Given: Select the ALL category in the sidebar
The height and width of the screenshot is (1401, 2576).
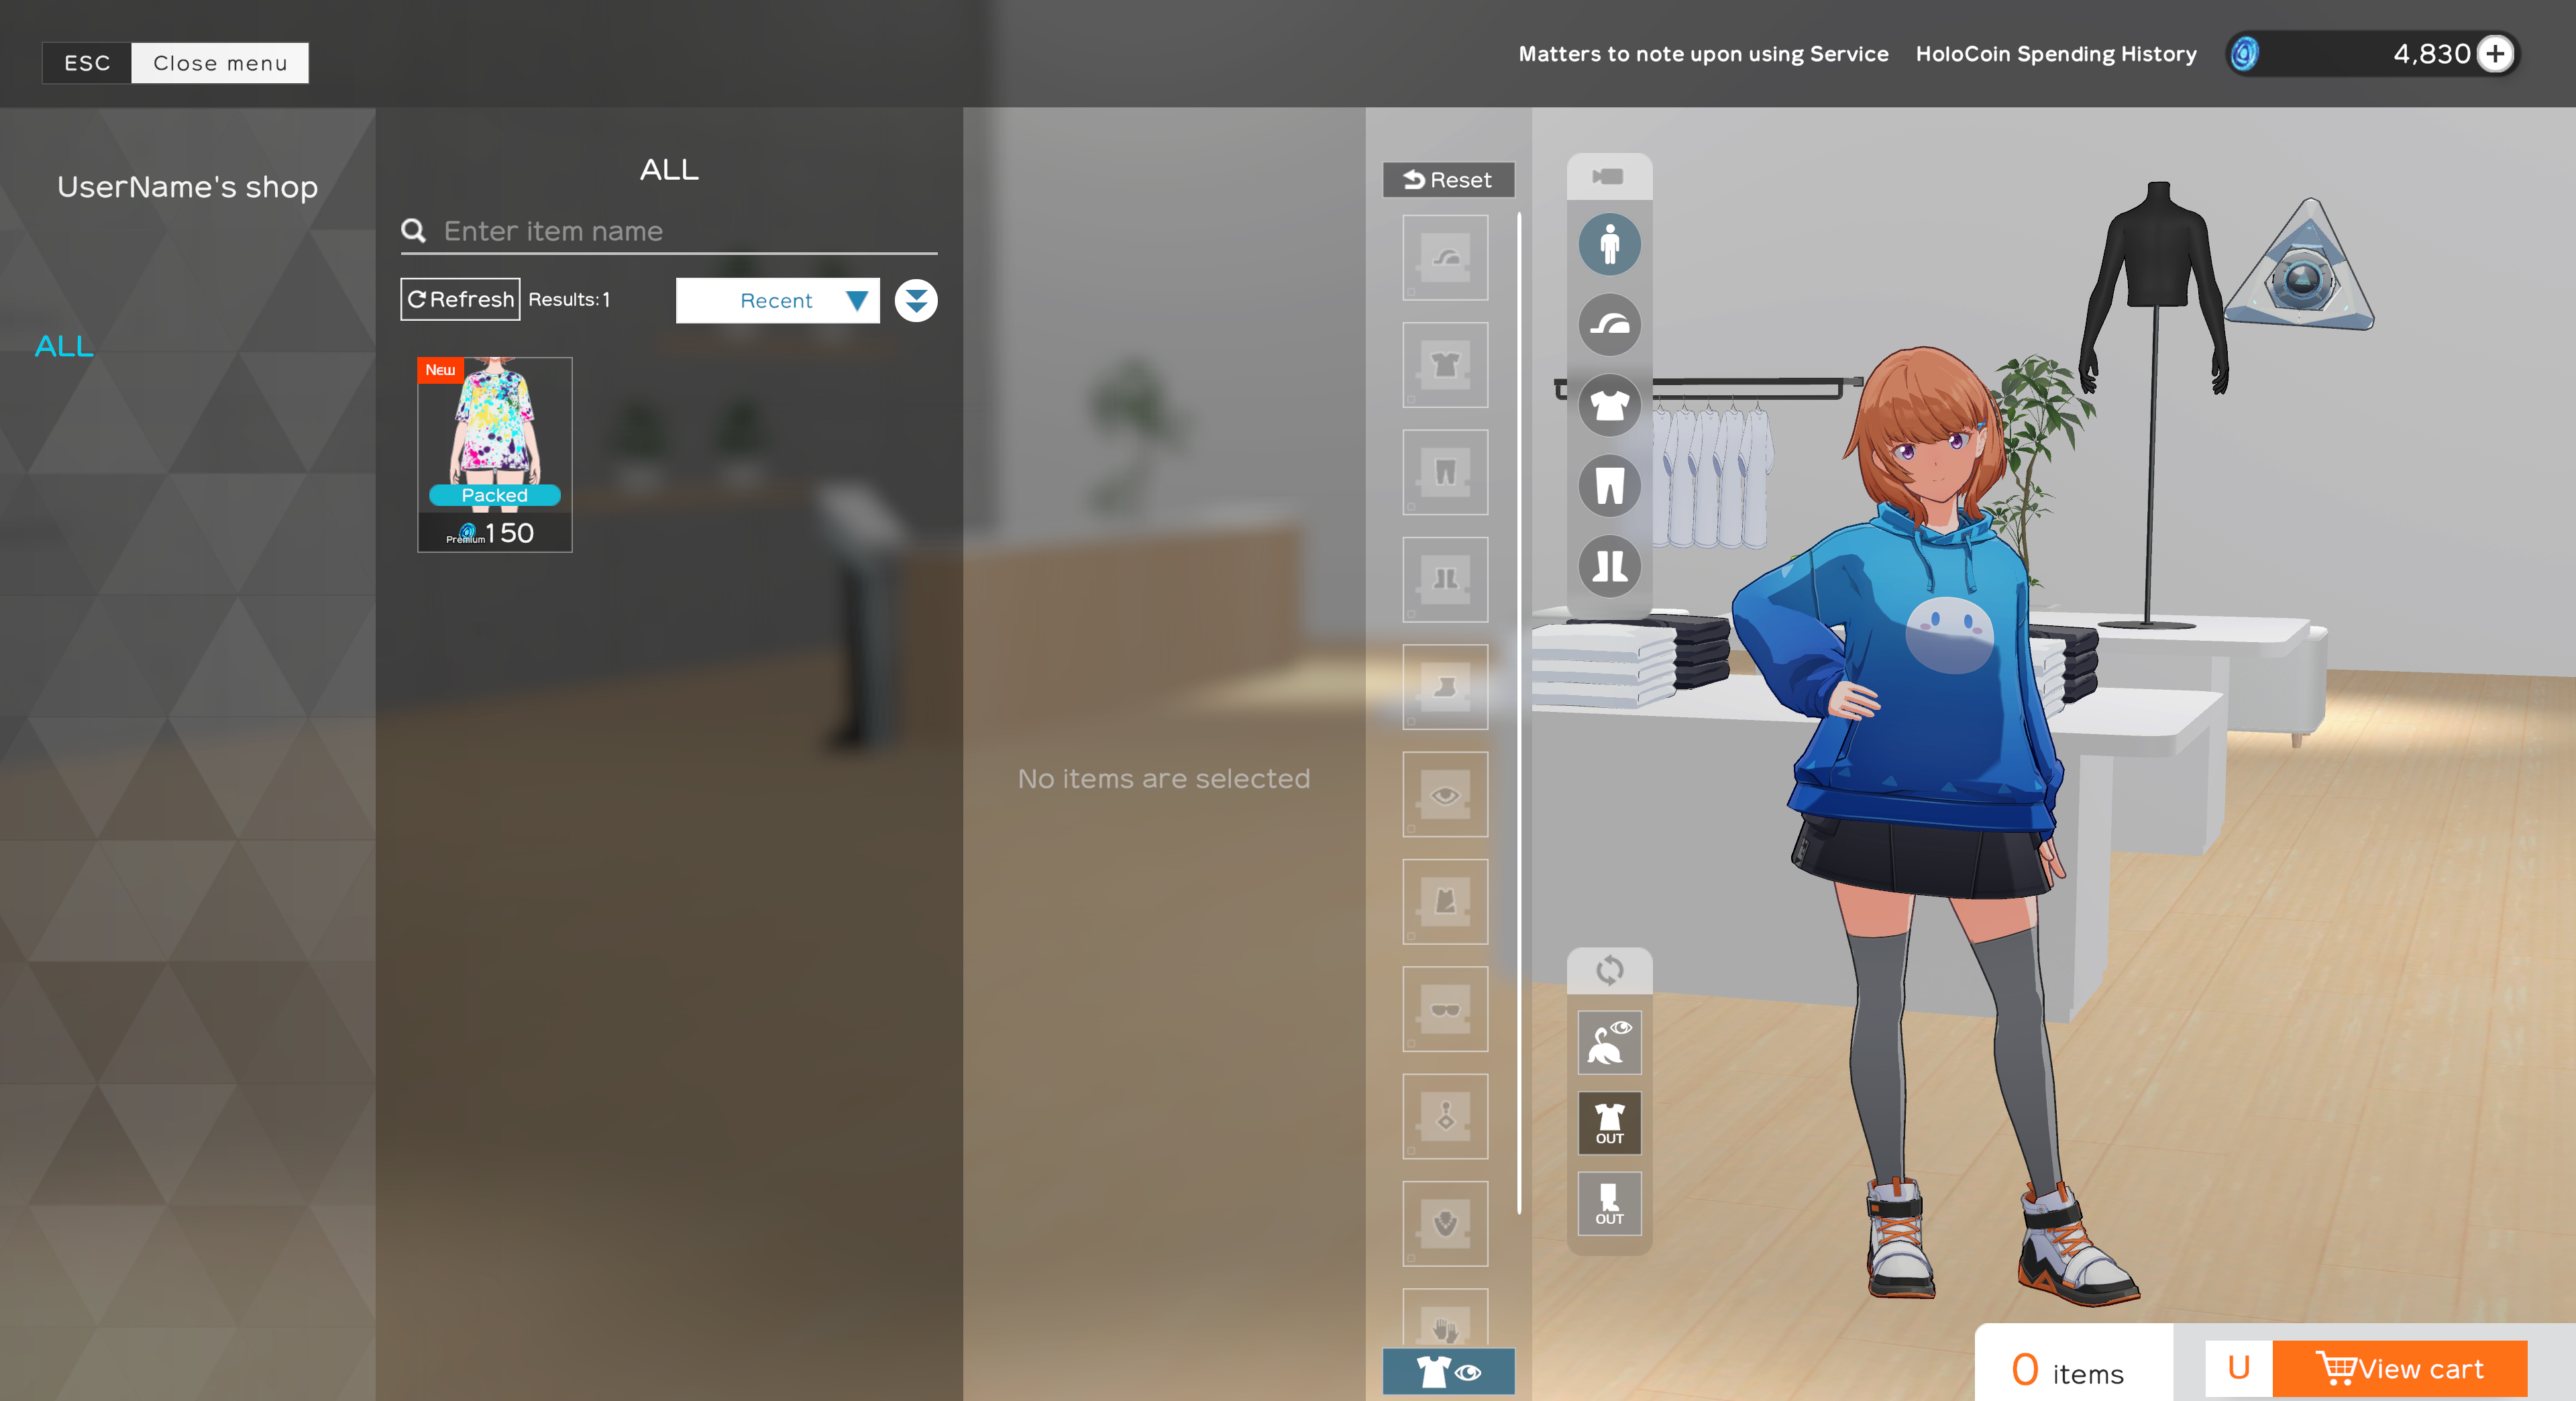Looking at the screenshot, I should coord(64,346).
